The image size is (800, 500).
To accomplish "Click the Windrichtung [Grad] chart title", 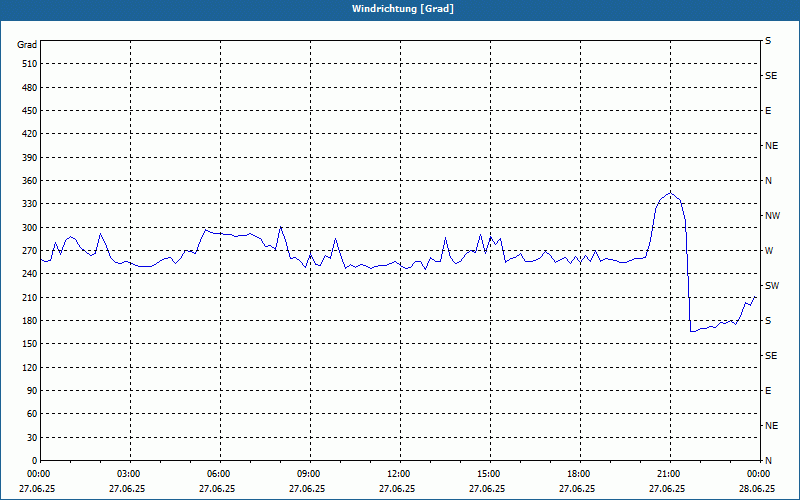I will [403, 9].
